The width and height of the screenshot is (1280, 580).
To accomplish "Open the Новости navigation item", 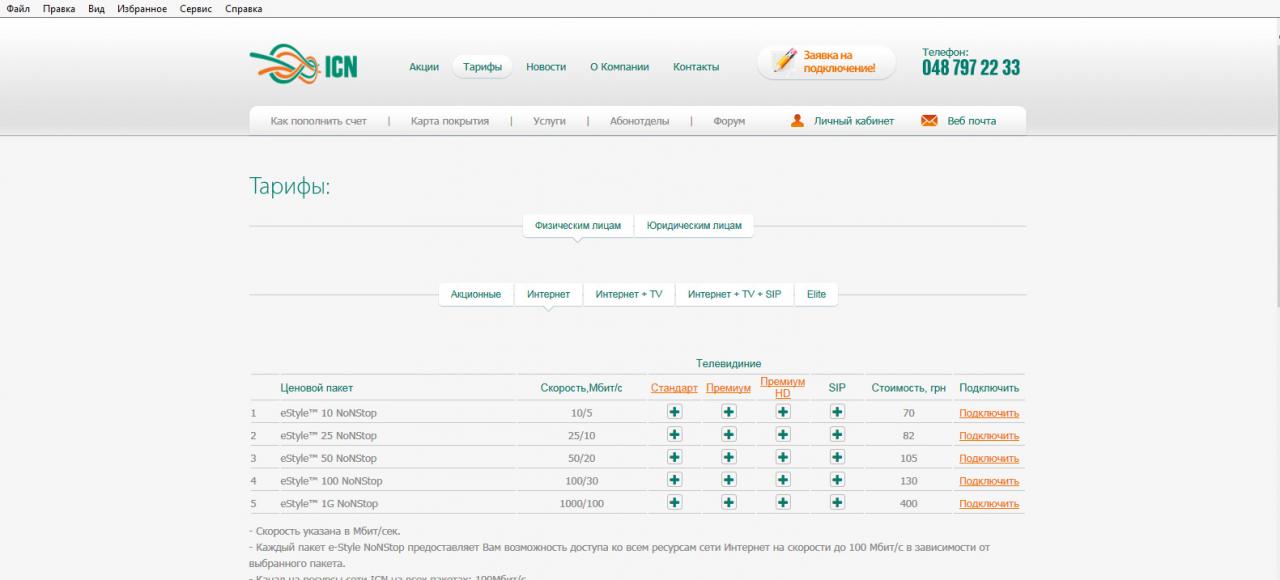I will (546, 67).
